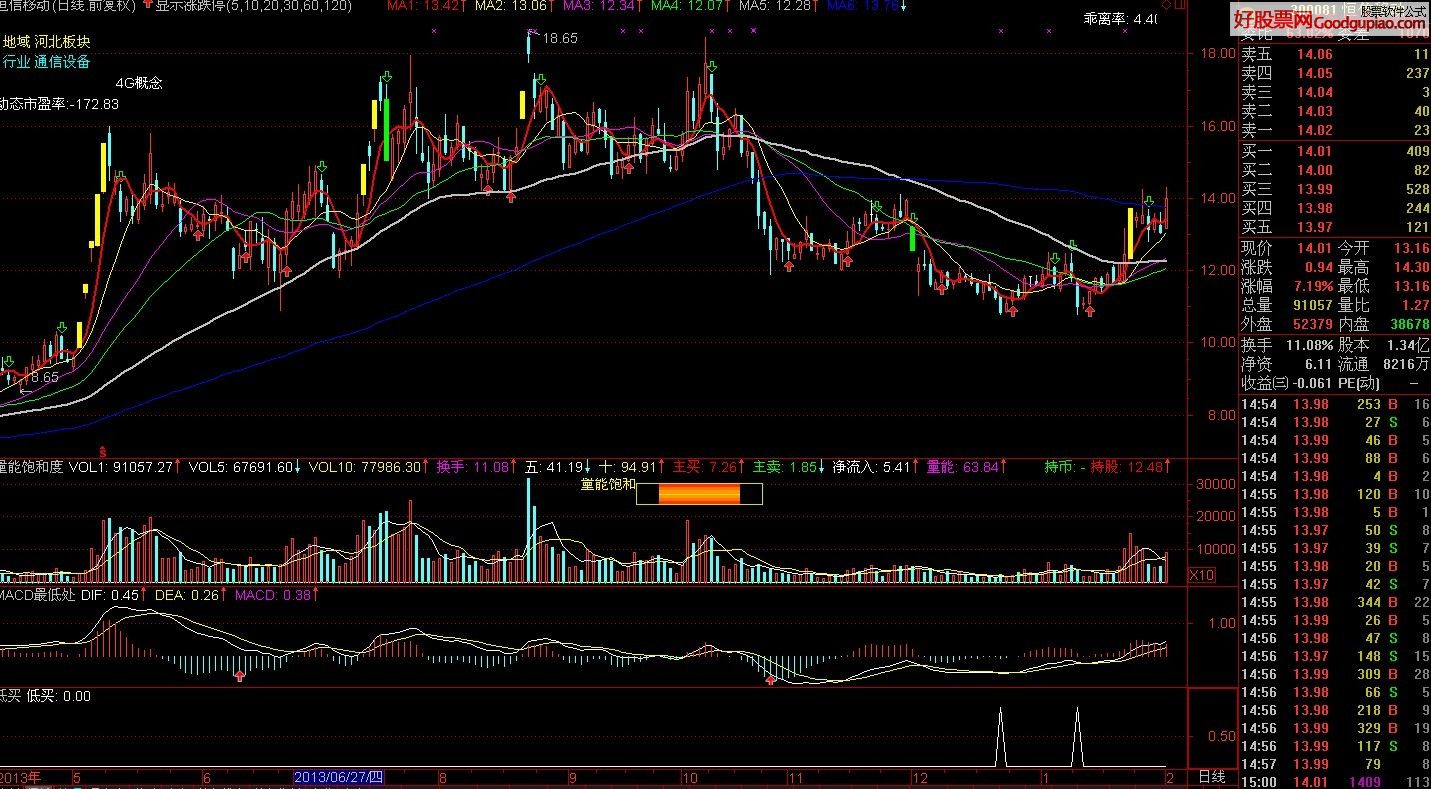Click the X10 volume scale label
Image resolution: width=1431 pixels, height=789 pixels.
[1201, 575]
